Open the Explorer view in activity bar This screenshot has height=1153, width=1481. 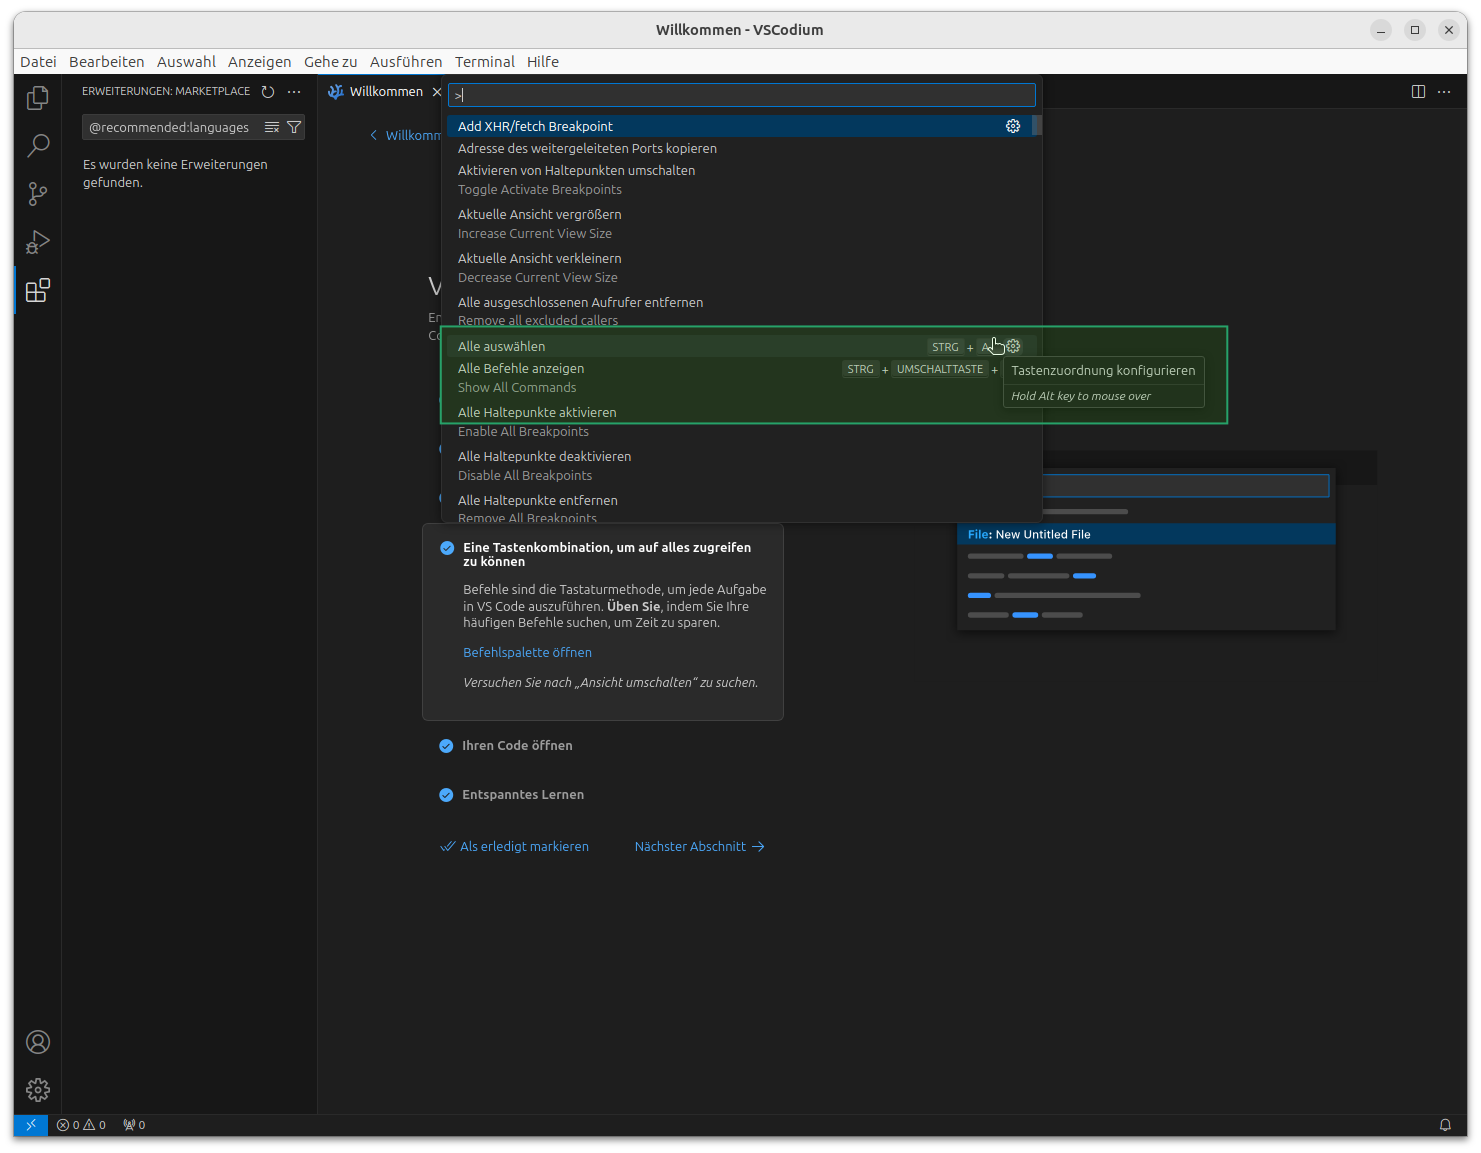click(37, 97)
